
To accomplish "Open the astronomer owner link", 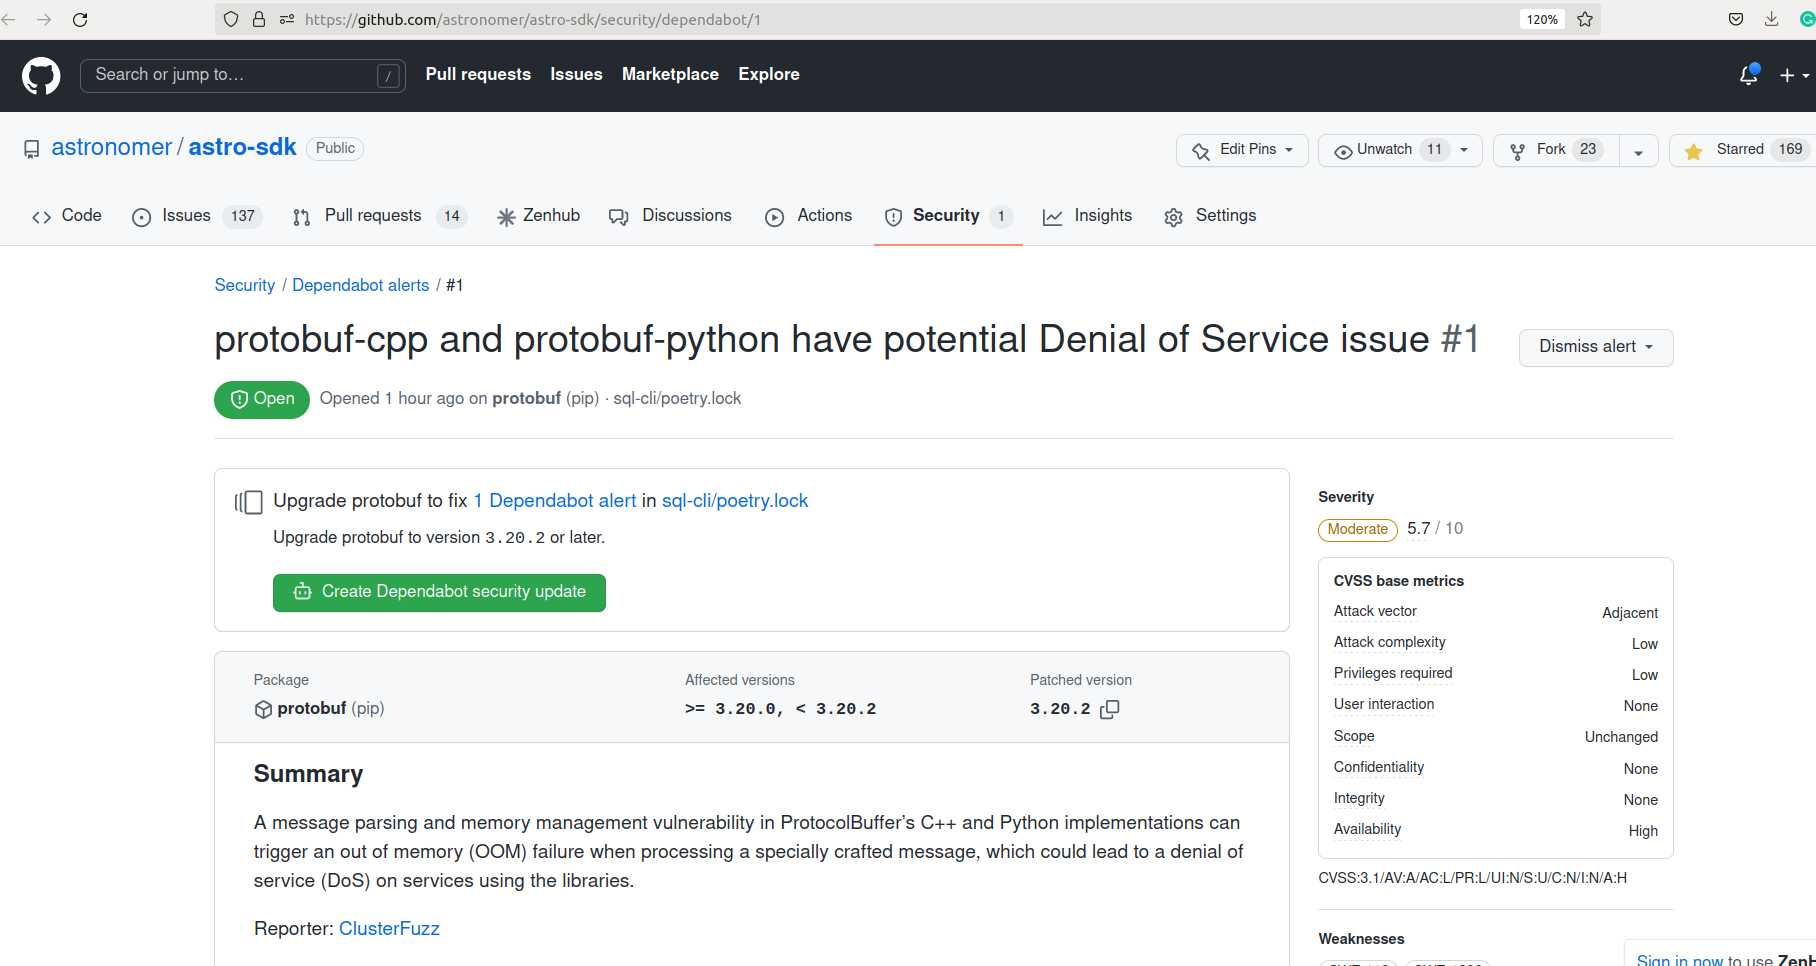I will click(x=112, y=147).
